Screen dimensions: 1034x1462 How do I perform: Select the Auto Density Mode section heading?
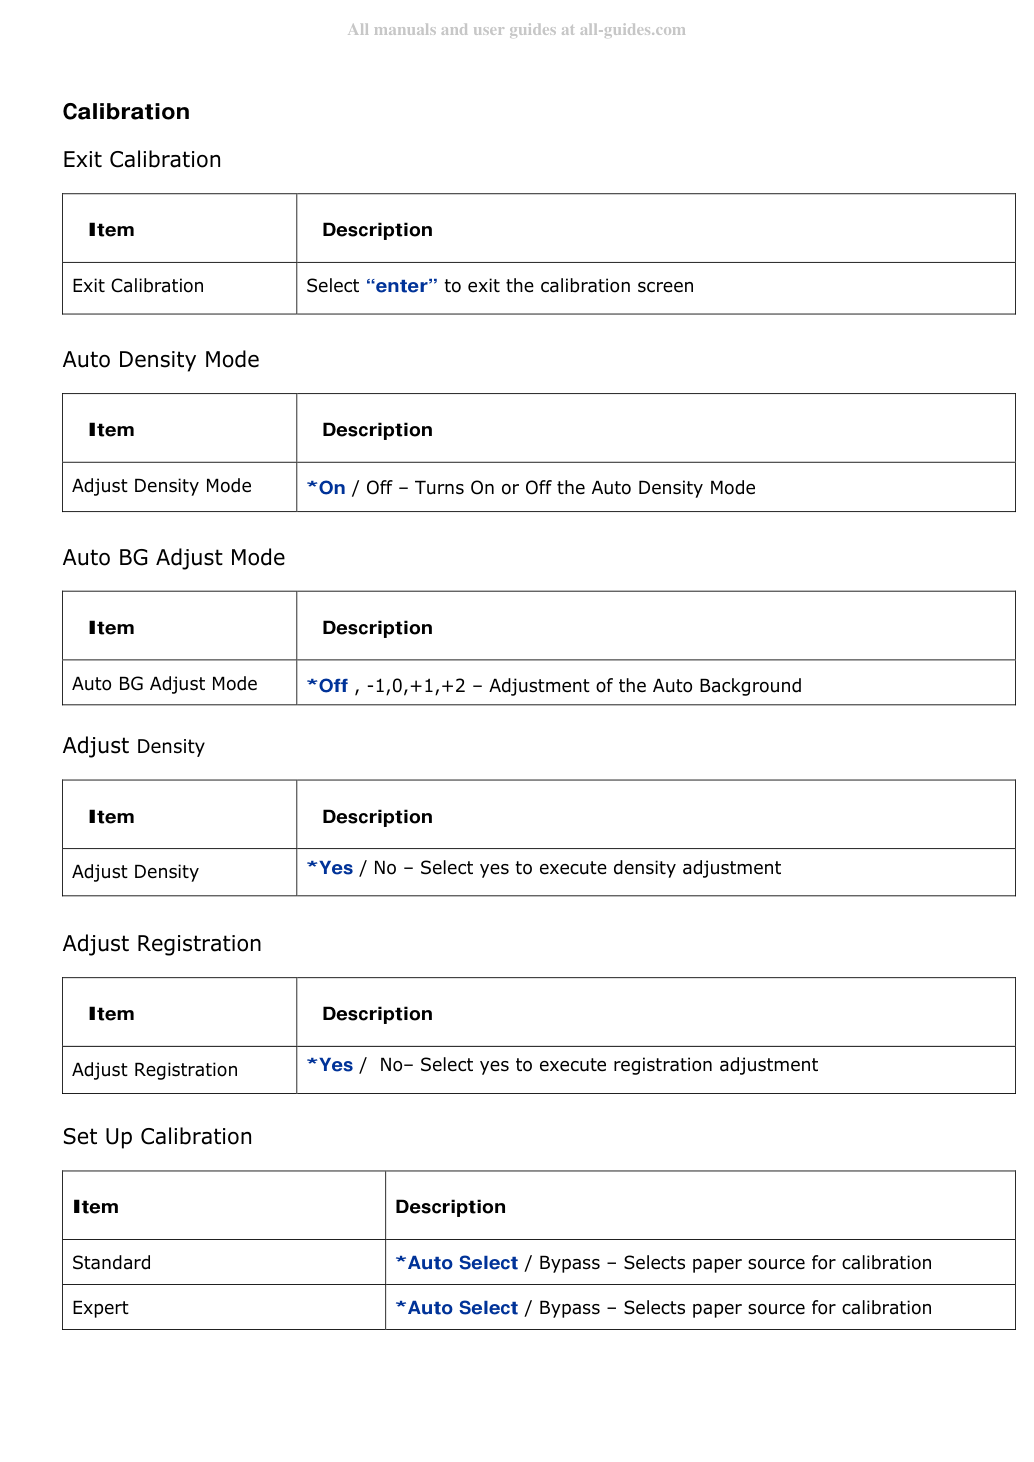click(161, 360)
